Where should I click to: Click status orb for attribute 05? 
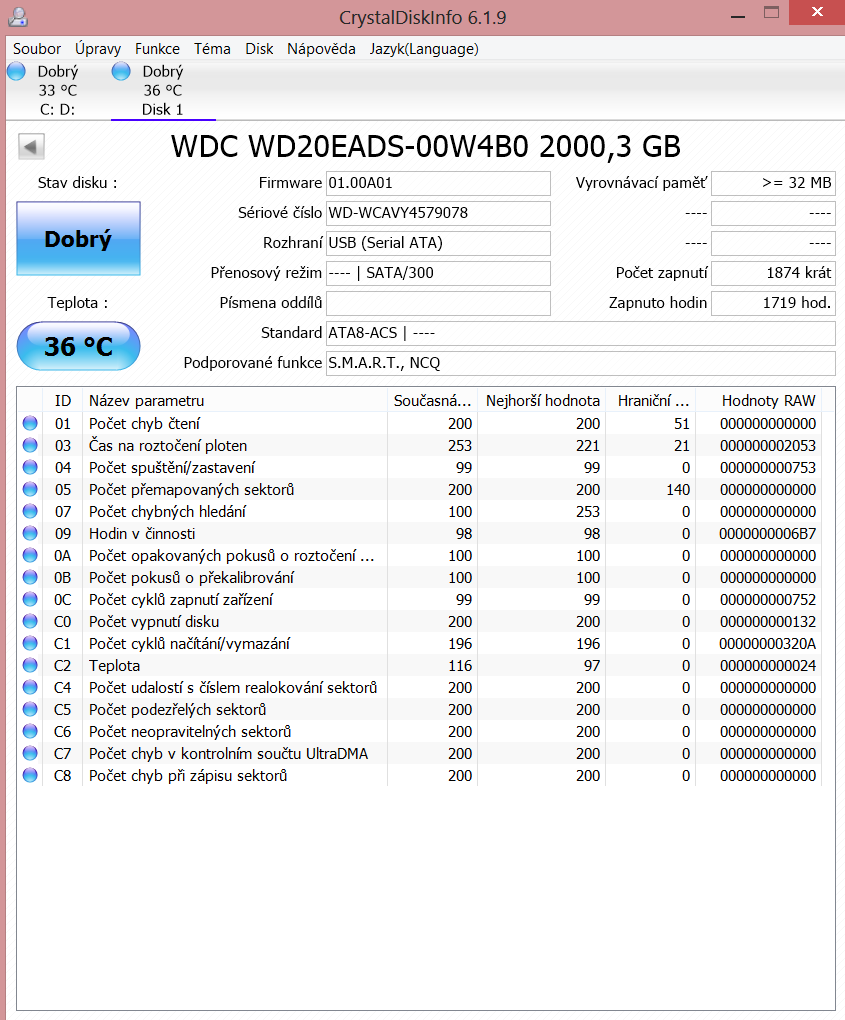pos(30,489)
